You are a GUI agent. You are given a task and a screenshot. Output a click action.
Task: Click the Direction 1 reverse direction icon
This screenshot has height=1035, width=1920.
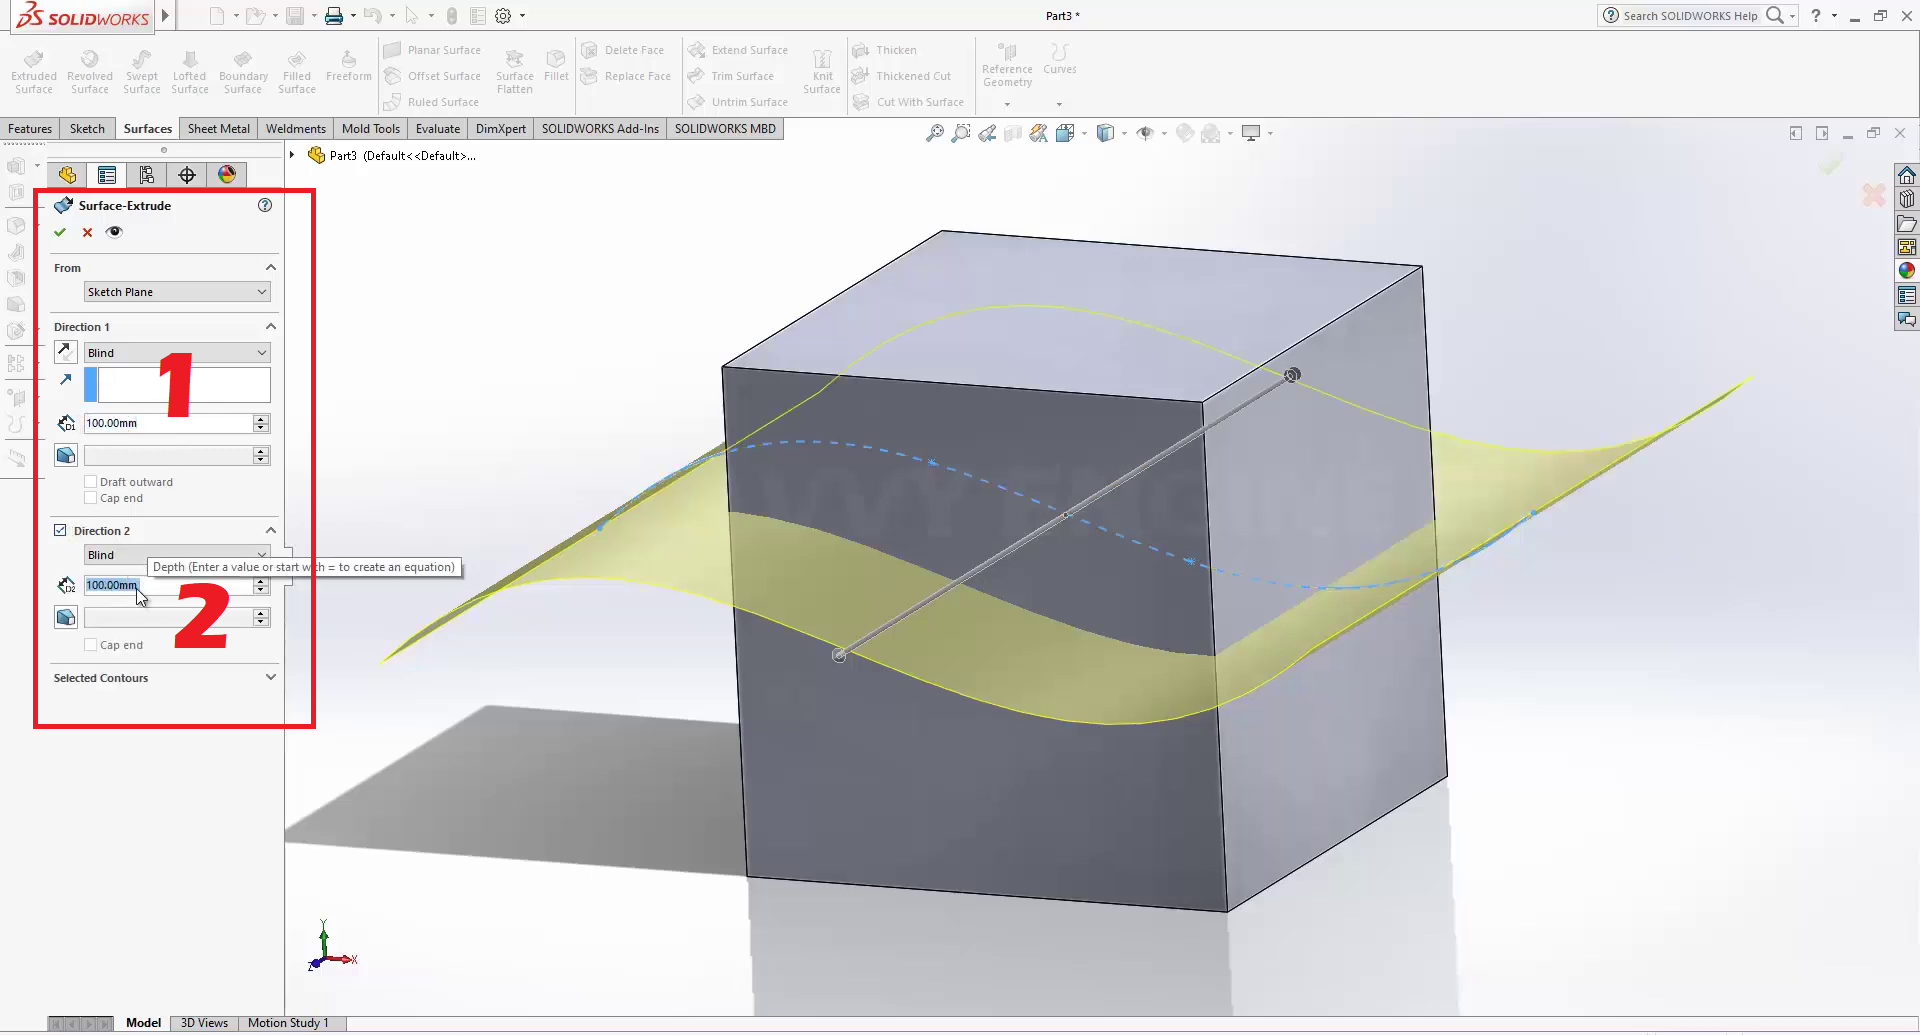(x=66, y=352)
